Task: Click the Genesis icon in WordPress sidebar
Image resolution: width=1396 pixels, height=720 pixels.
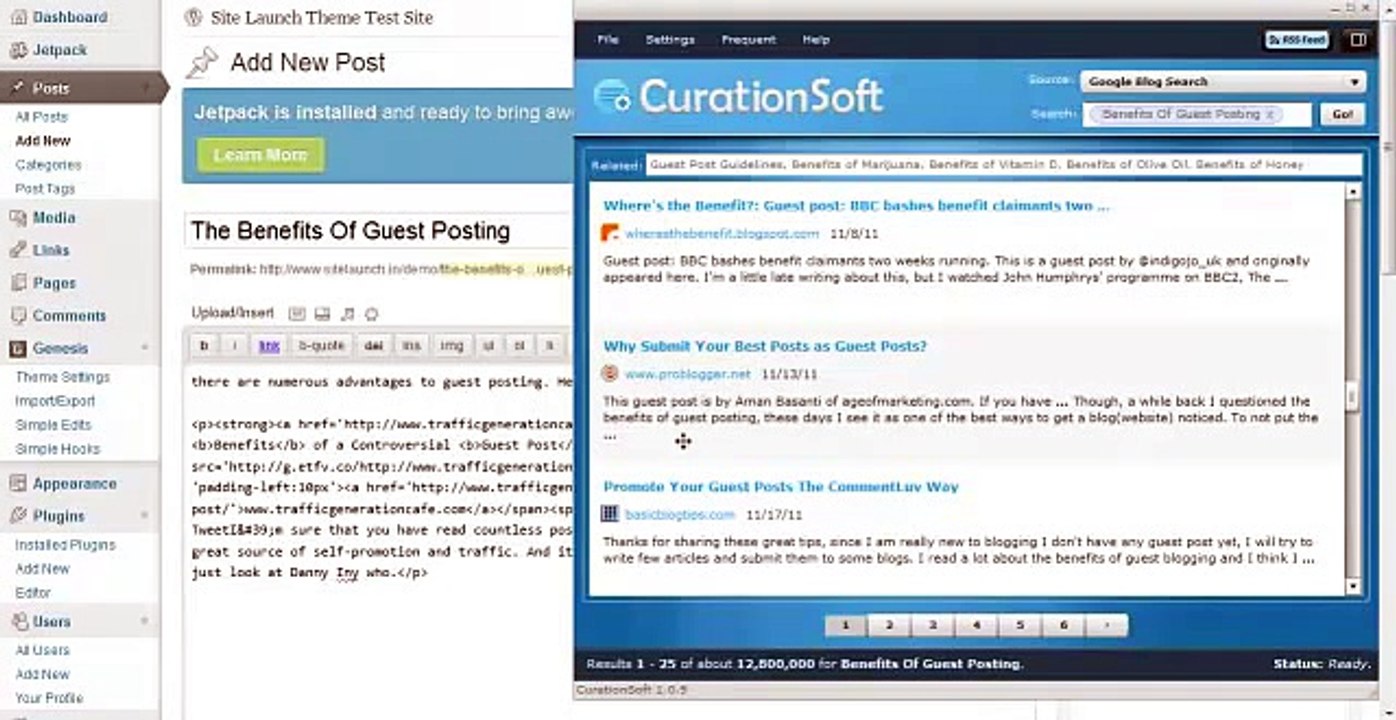Action: pyautogui.click(x=17, y=349)
